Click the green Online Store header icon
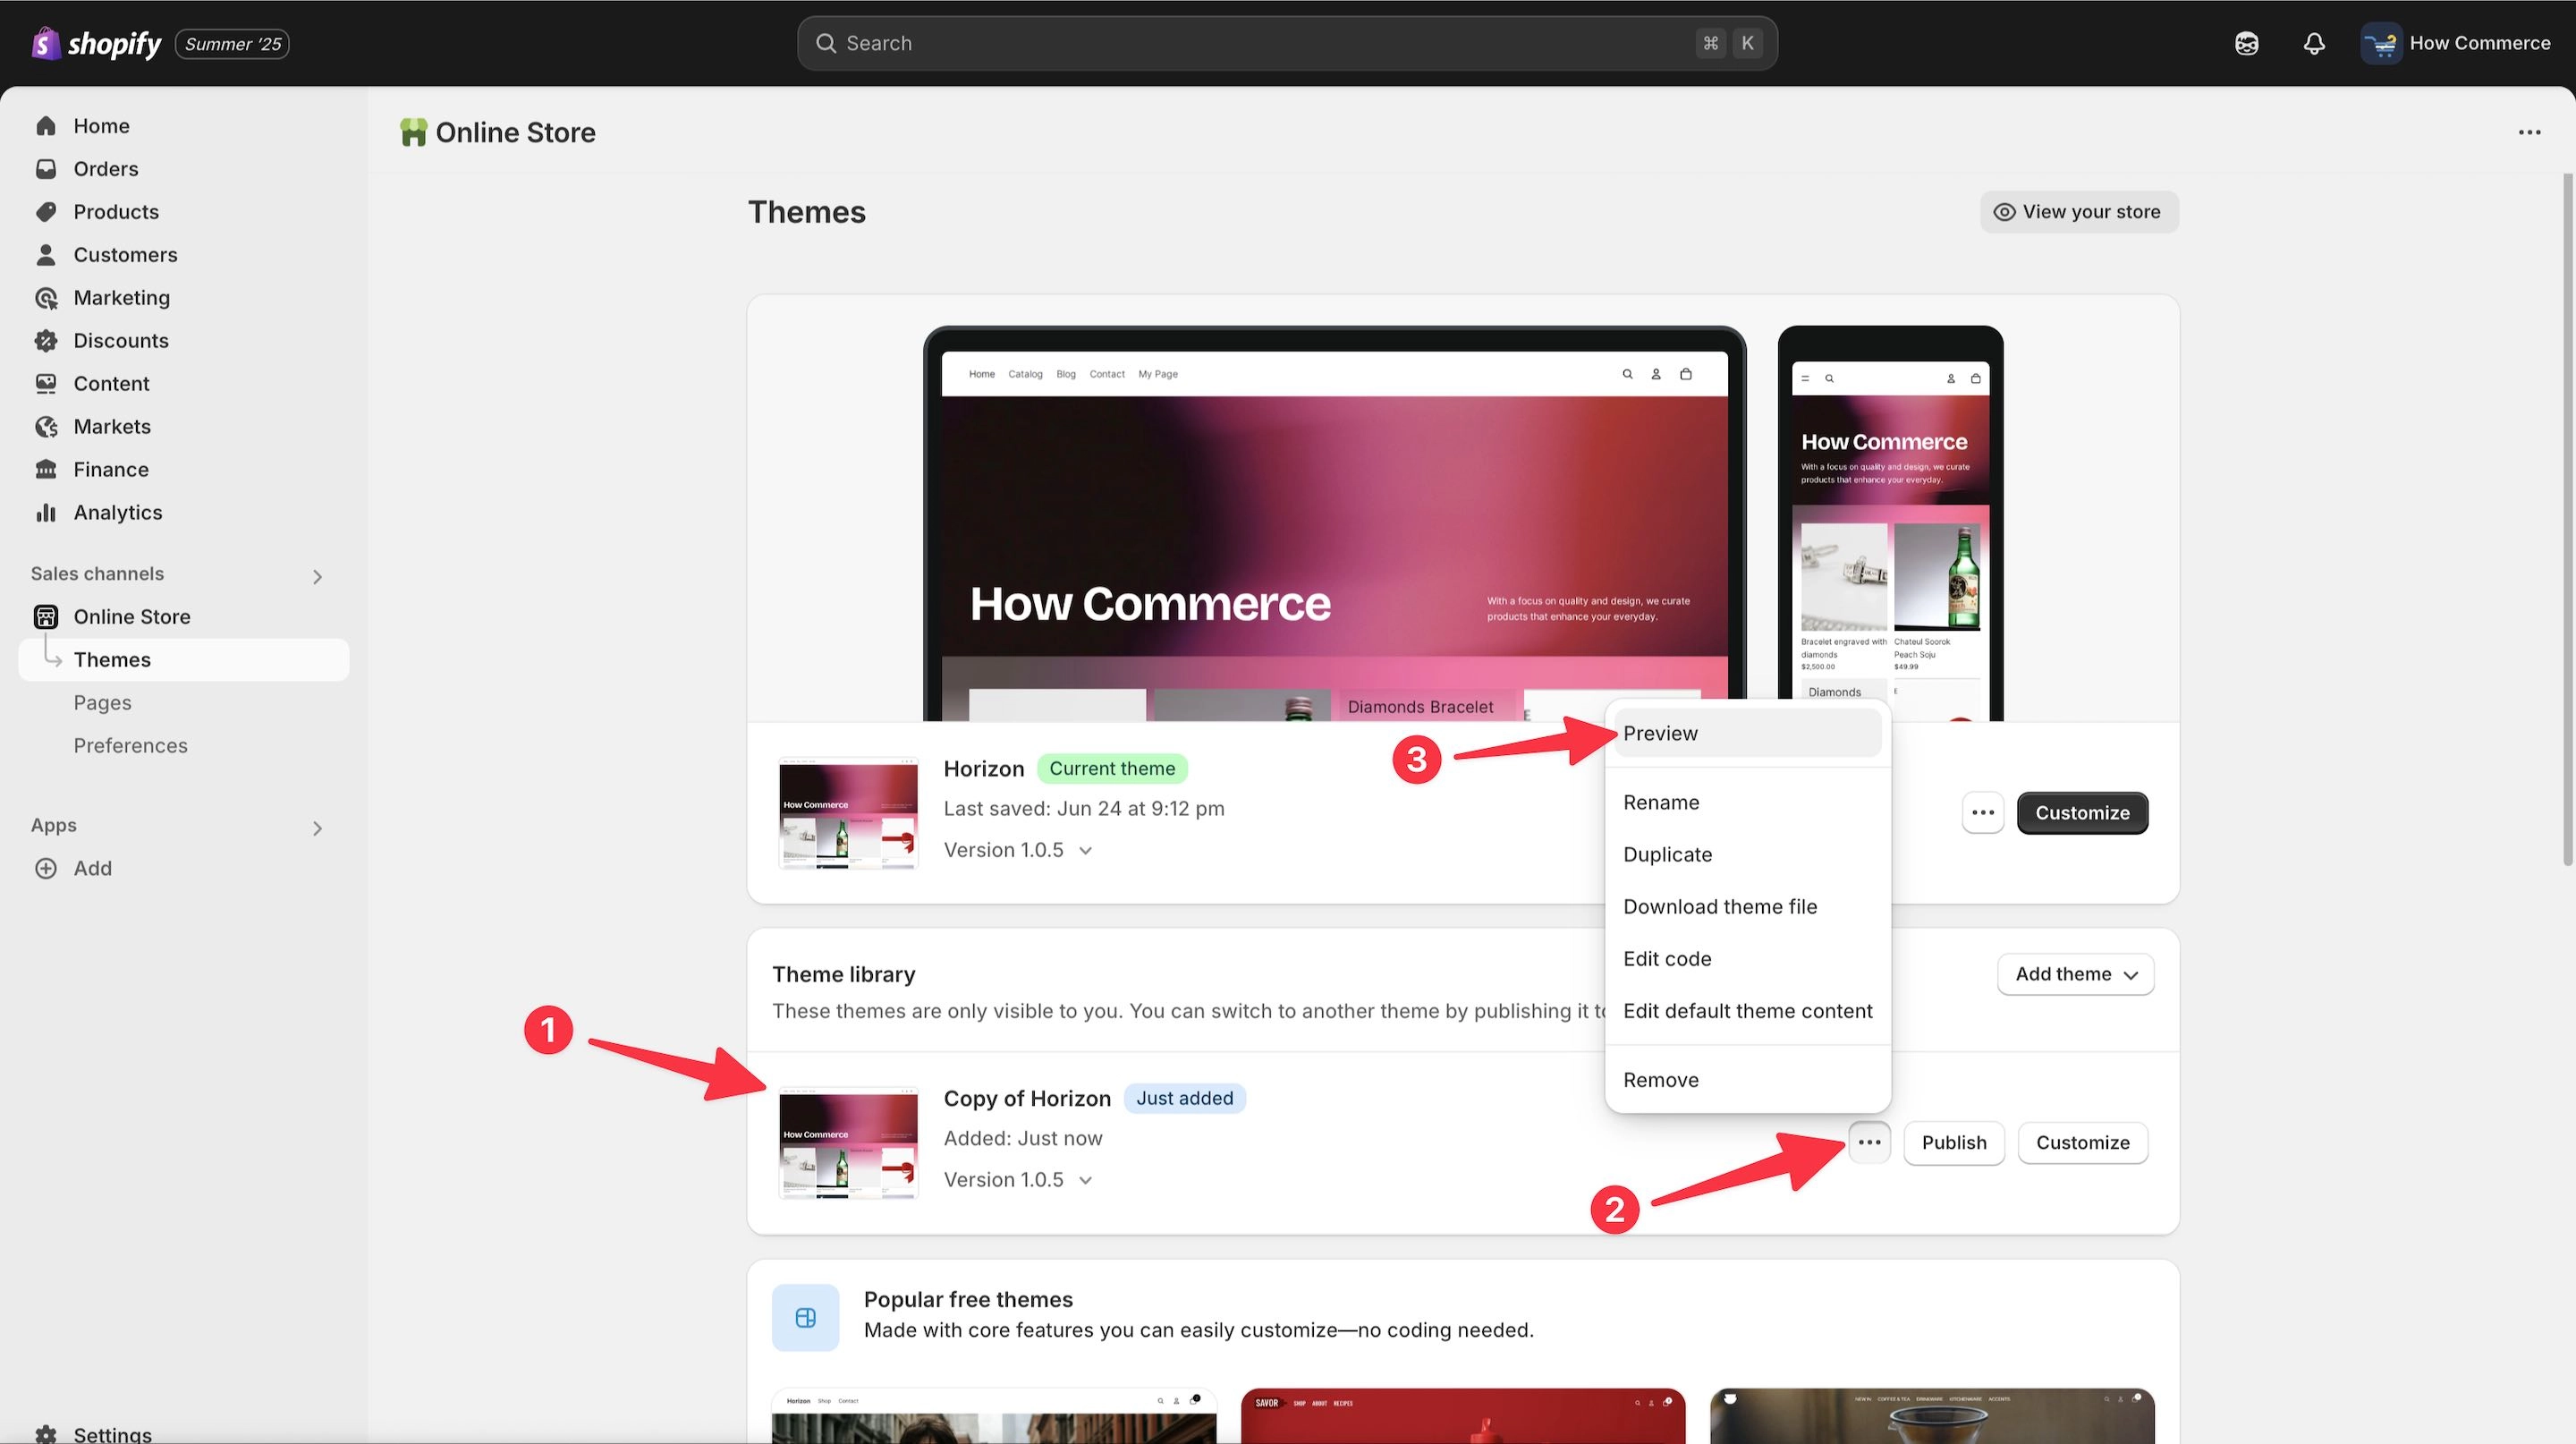This screenshot has width=2576, height=1444. 413,132
